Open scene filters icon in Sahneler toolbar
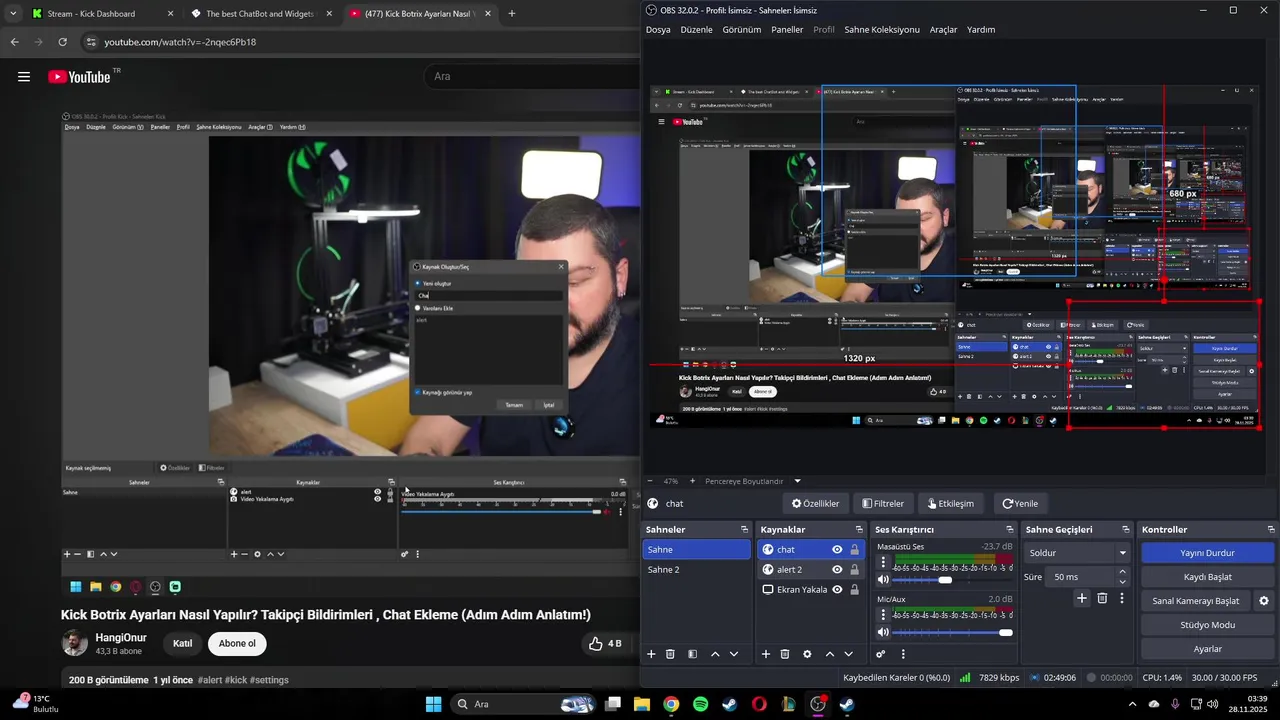The height and width of the screenshot is (720, 1280). tap(692, 654)
